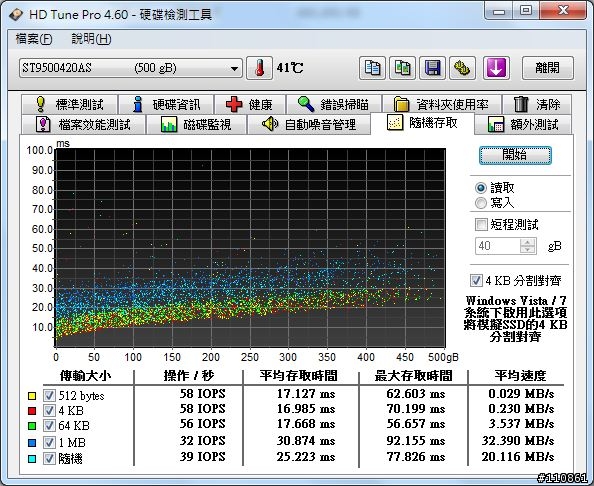Open the 說明(H) menu

(x=91, y=39)
